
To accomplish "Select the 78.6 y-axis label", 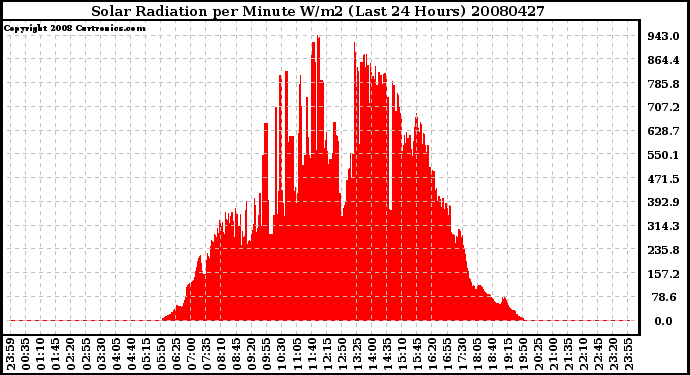I will pos(664,298).
